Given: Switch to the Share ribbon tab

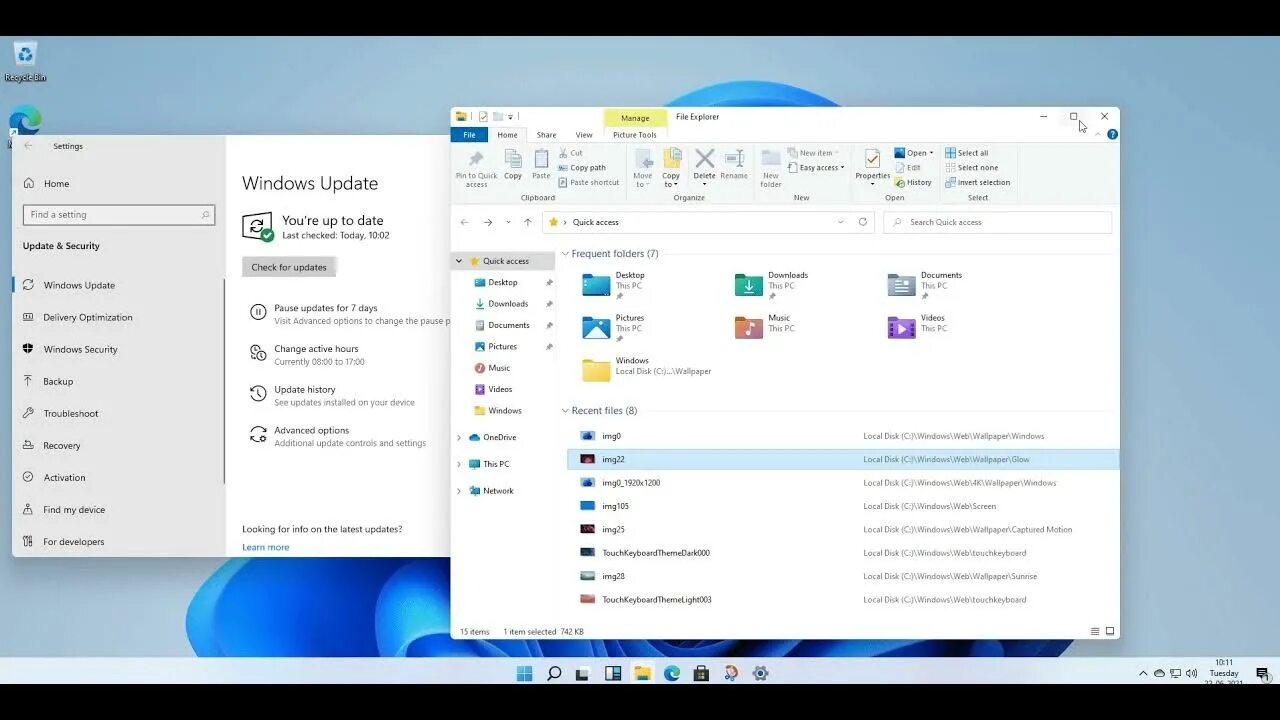Looking at the screenshot, I should pyautogui.click(x=546, y=135).
